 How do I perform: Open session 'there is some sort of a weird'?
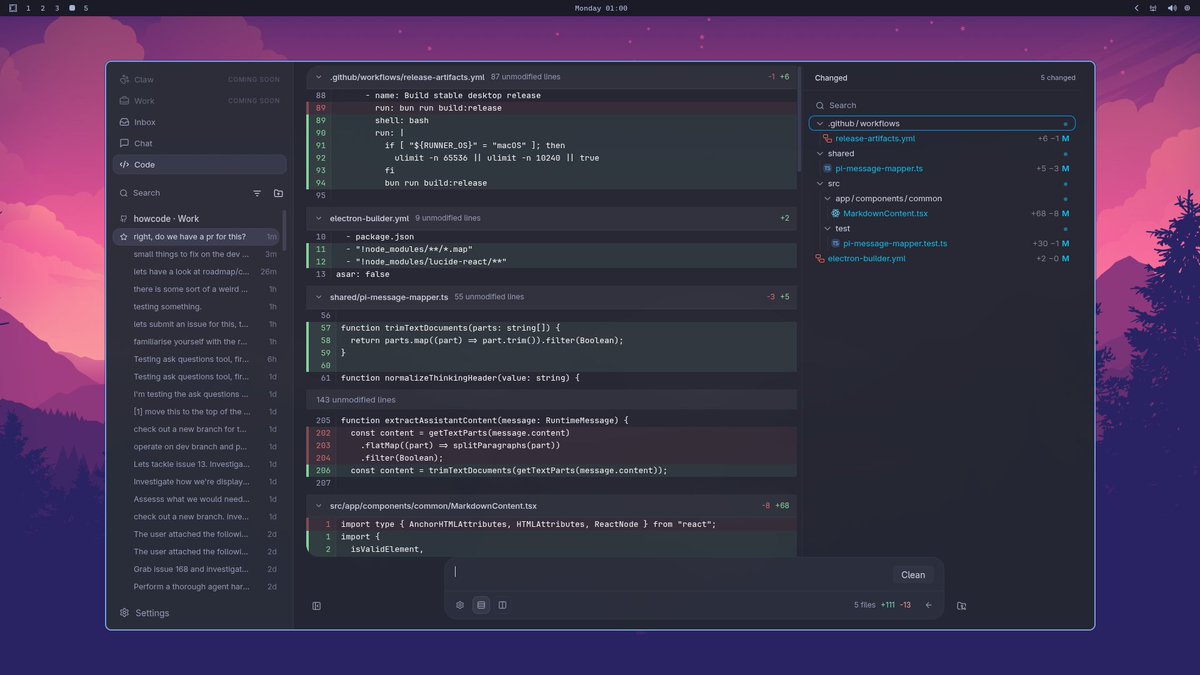[198, 289]
